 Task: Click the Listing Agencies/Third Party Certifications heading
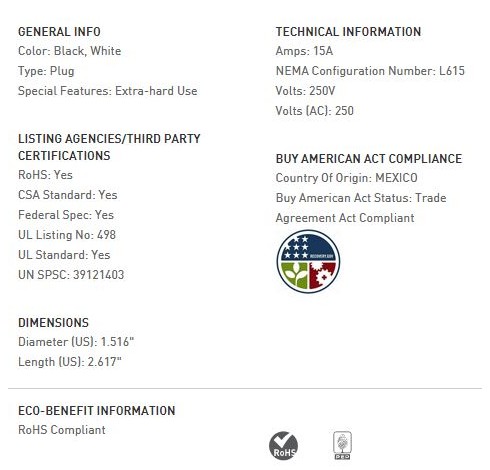109,147
